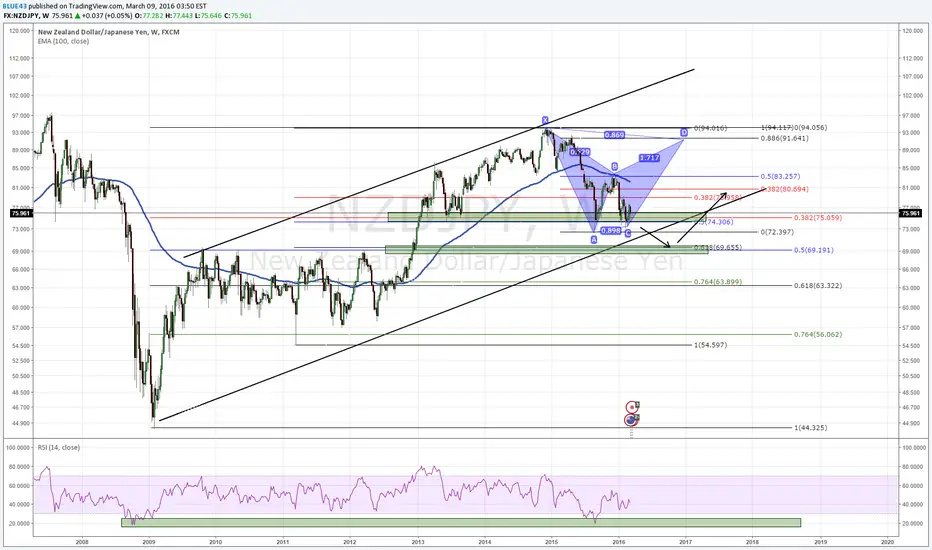Click the 2016 label on time axis

[619, 542]
